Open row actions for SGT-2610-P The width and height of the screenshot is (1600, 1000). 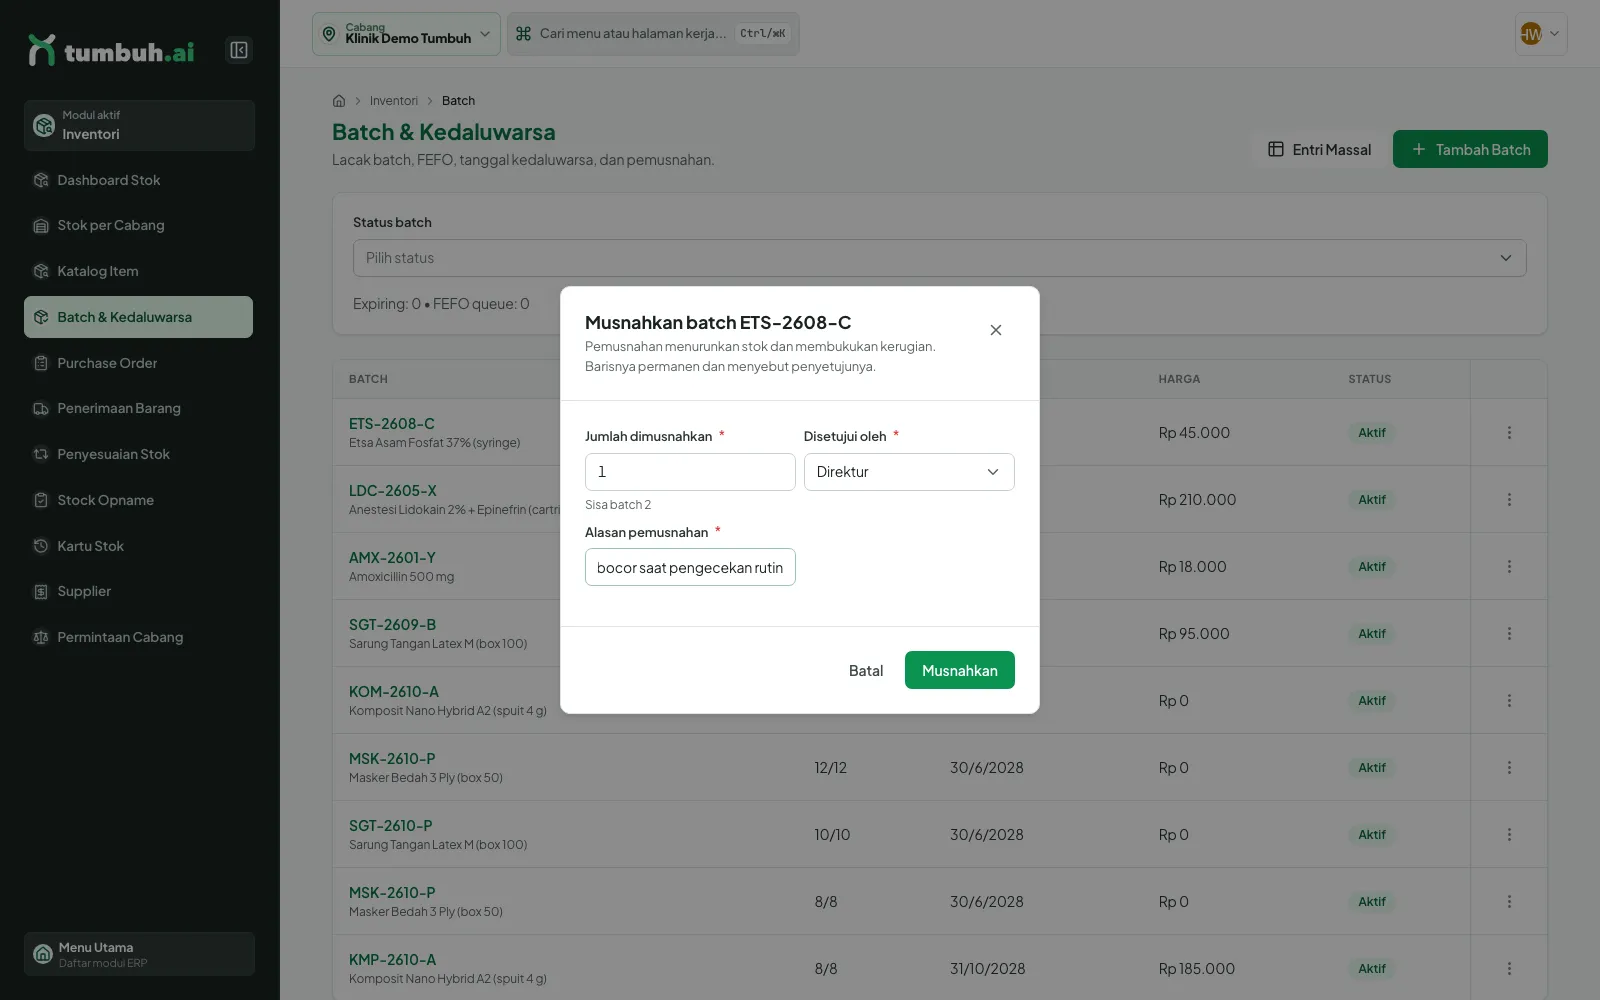(1509, 835)
